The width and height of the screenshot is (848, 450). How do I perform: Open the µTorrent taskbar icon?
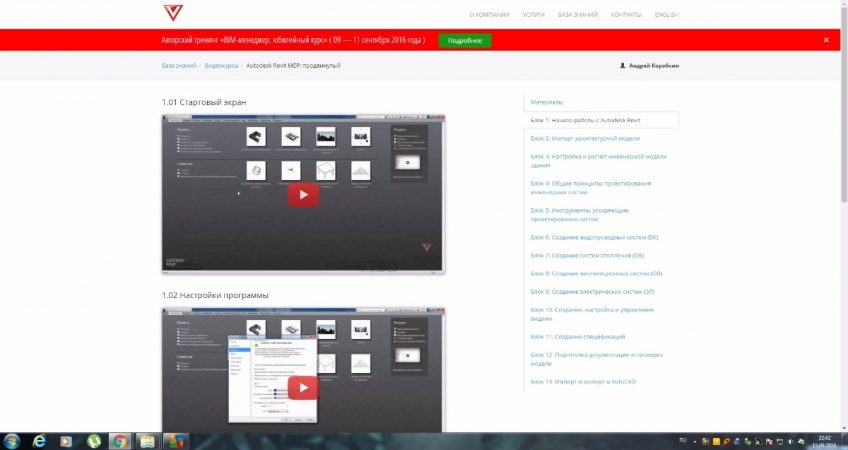click(x=93, y=440)
